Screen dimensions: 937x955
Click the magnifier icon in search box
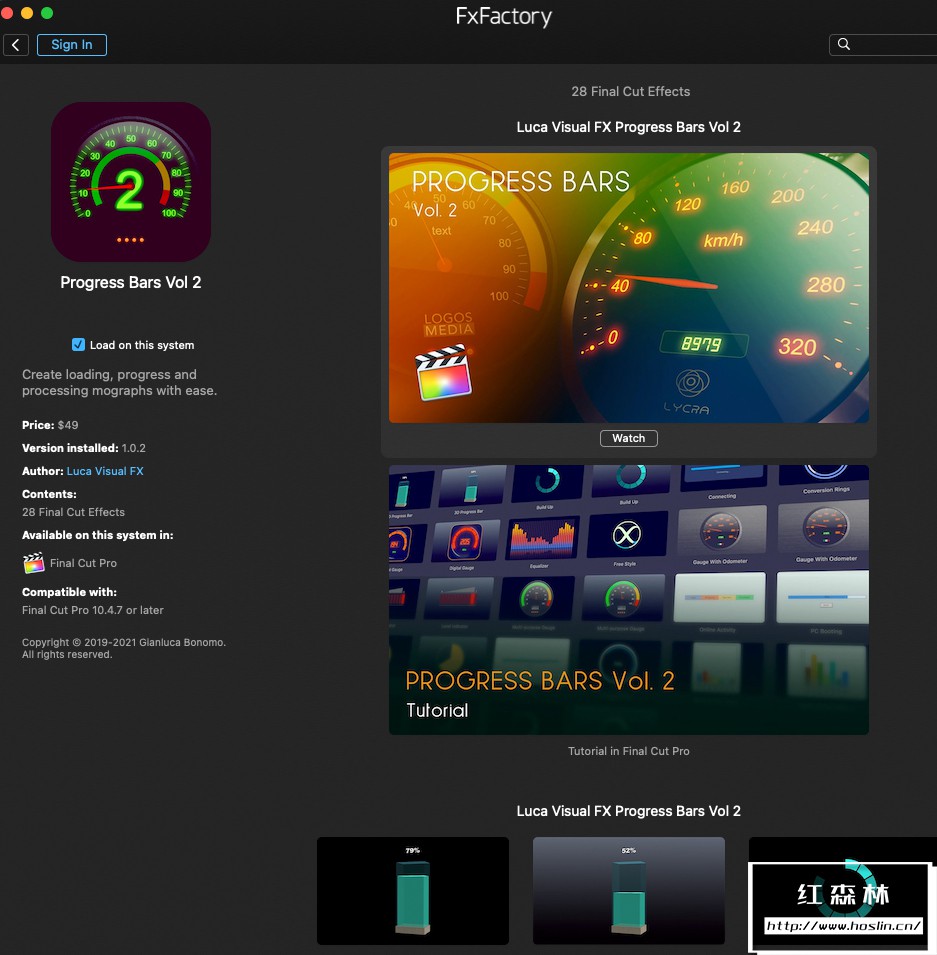[844, 44]
